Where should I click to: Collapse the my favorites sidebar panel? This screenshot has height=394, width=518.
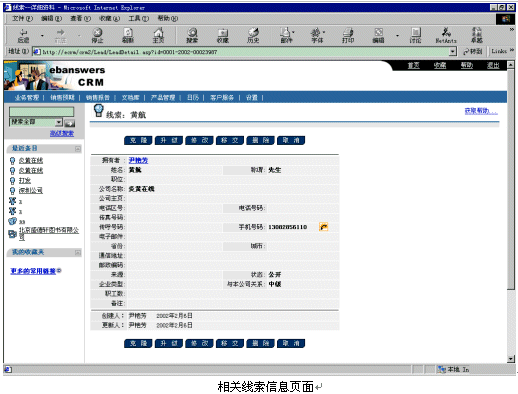point(78,253)
